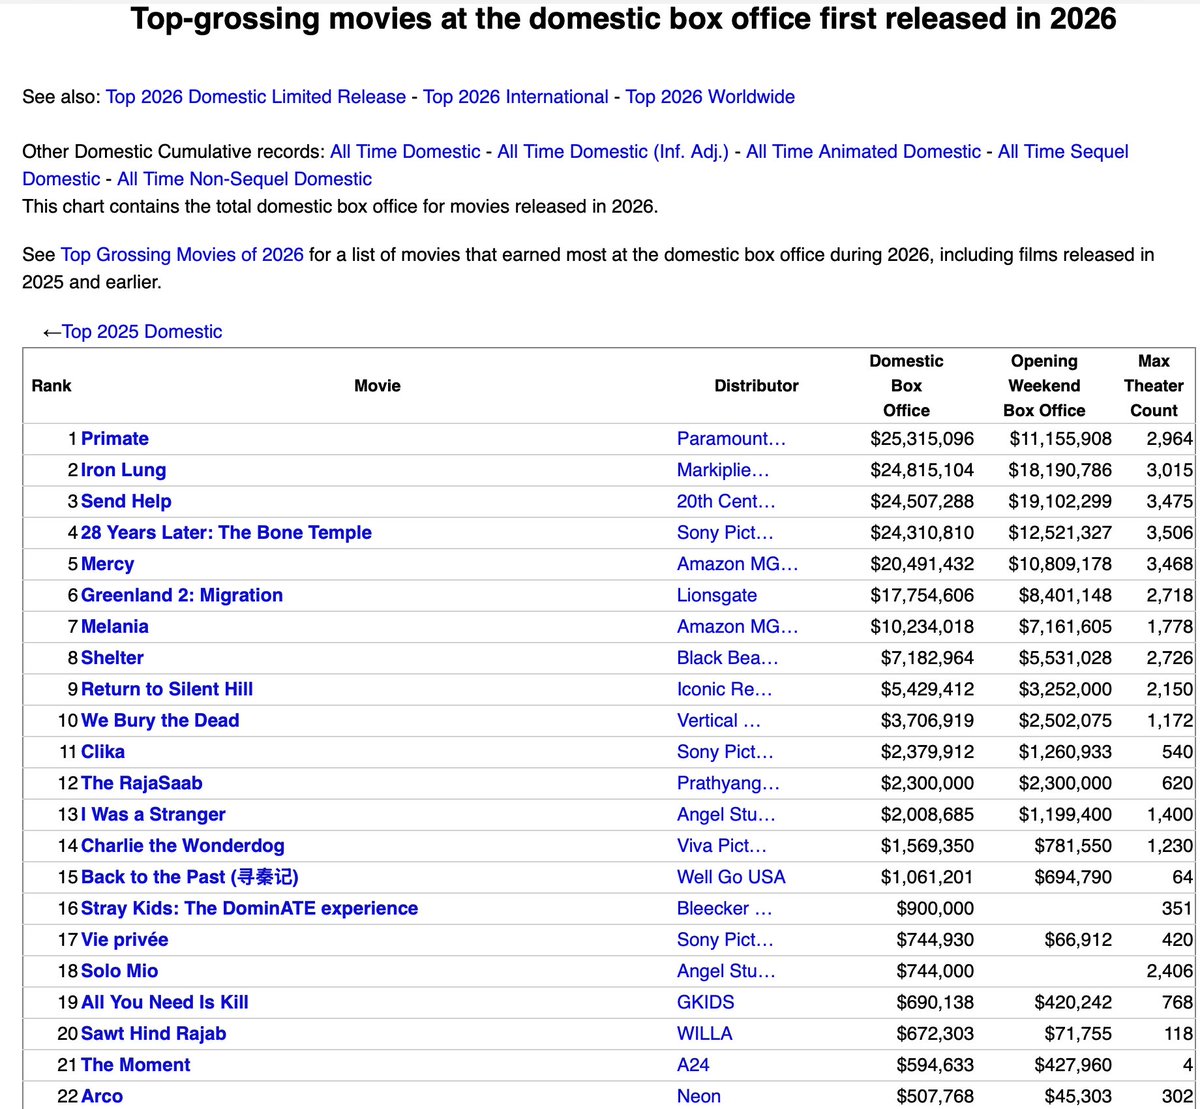Open All You Need Is Kill page

[165, 1003]
